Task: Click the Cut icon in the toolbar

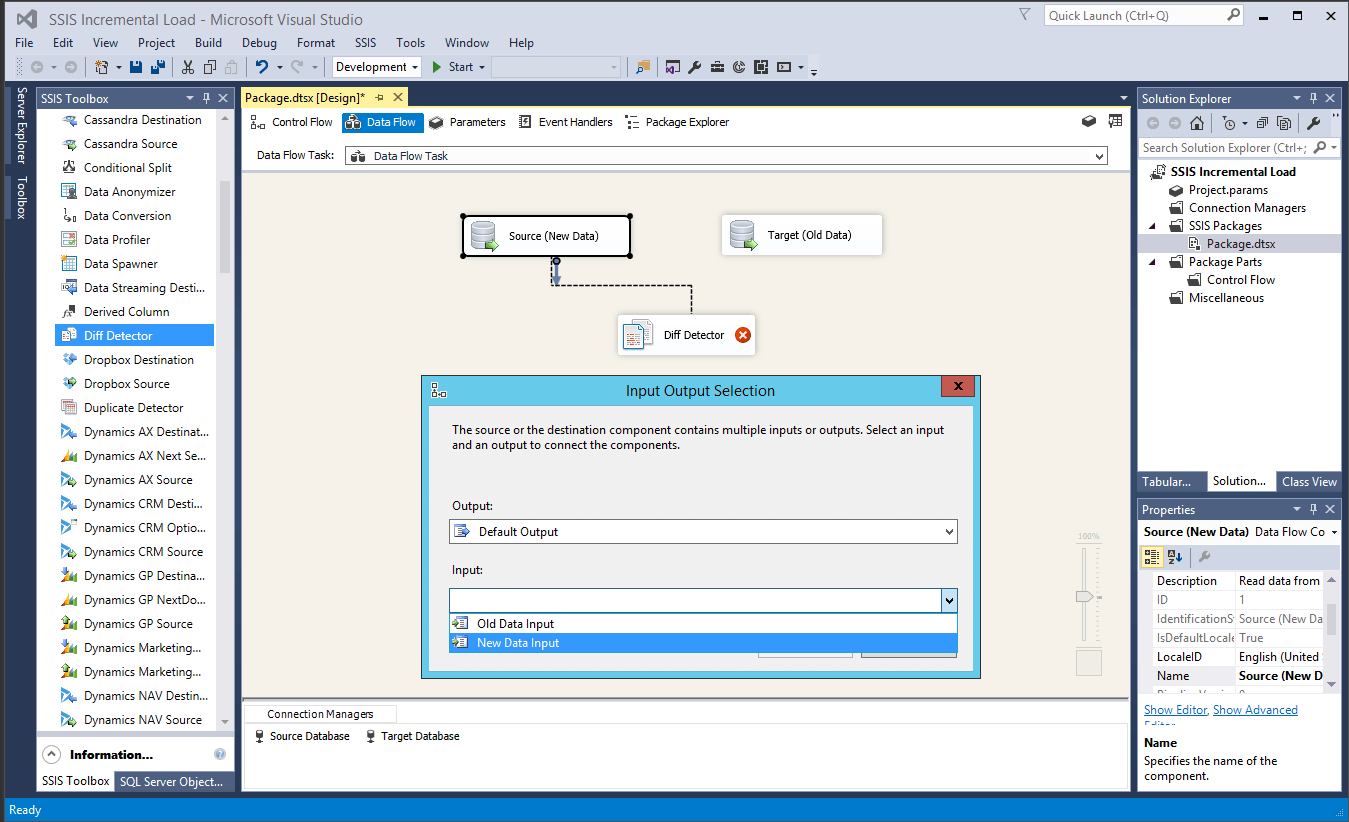Action: coord(187,67)
